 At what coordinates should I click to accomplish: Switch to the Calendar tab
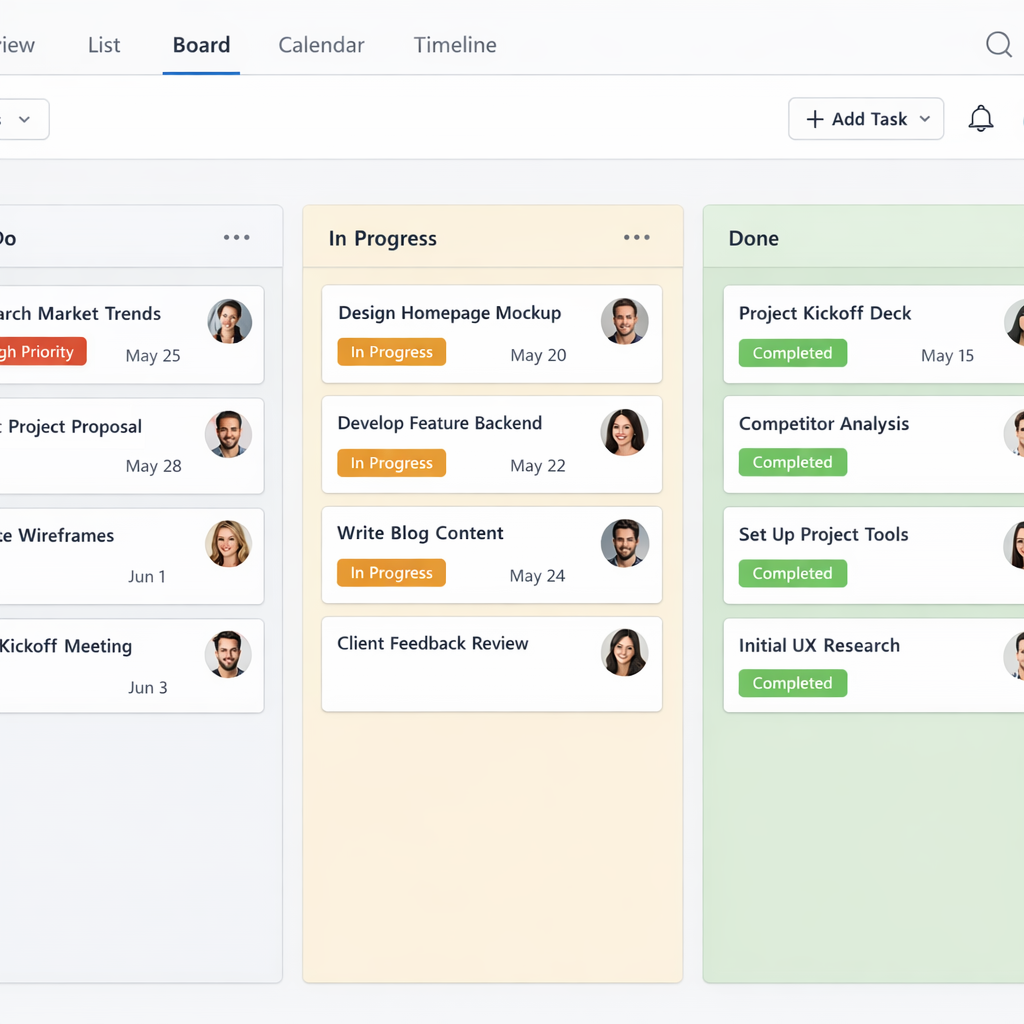(321, 45)
